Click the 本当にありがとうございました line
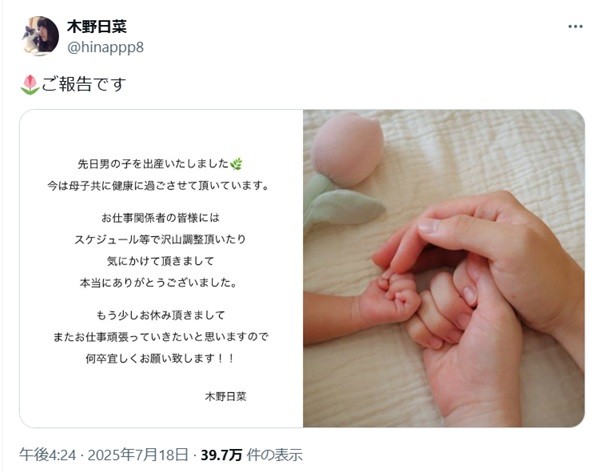Screen dimensions: 599x472 pyautogui.click(x=159, y=283)
